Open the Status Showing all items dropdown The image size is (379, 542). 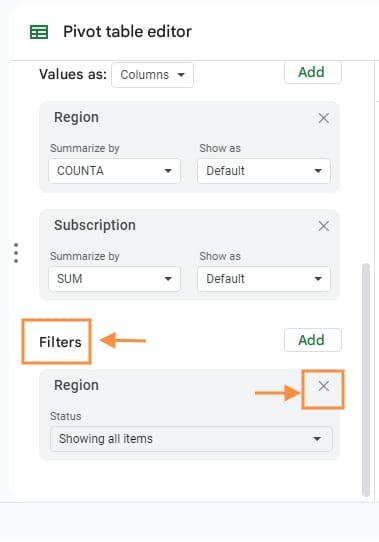tap(191, 439)
